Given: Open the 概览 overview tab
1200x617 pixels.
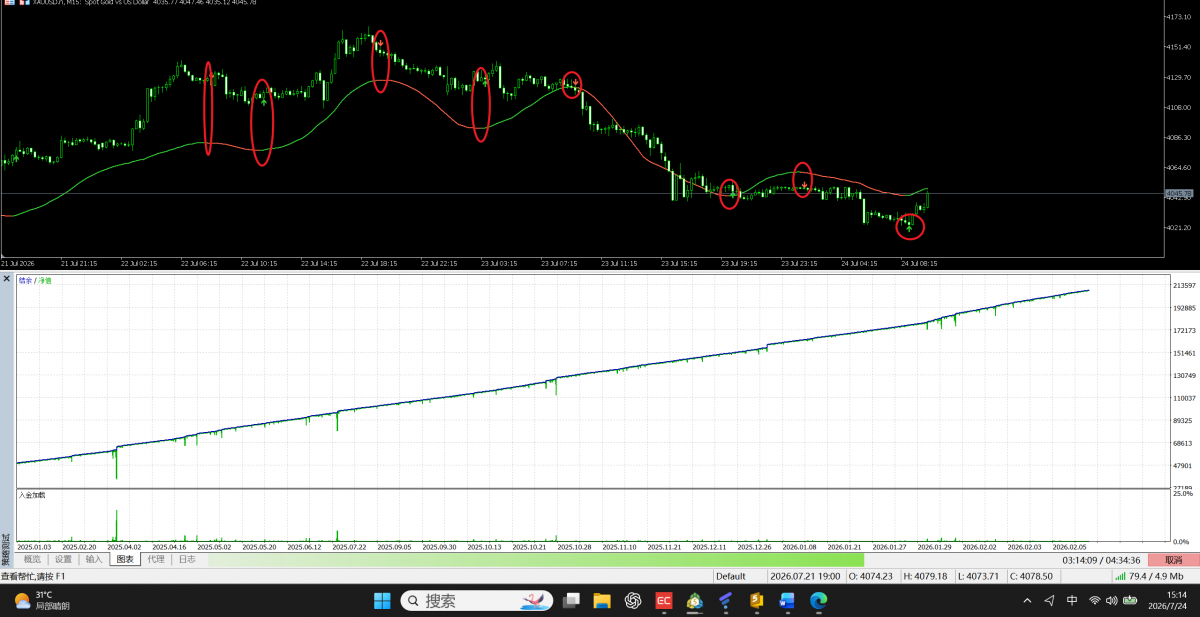Looking at the screenshot, I should click(x=33, y=560).
